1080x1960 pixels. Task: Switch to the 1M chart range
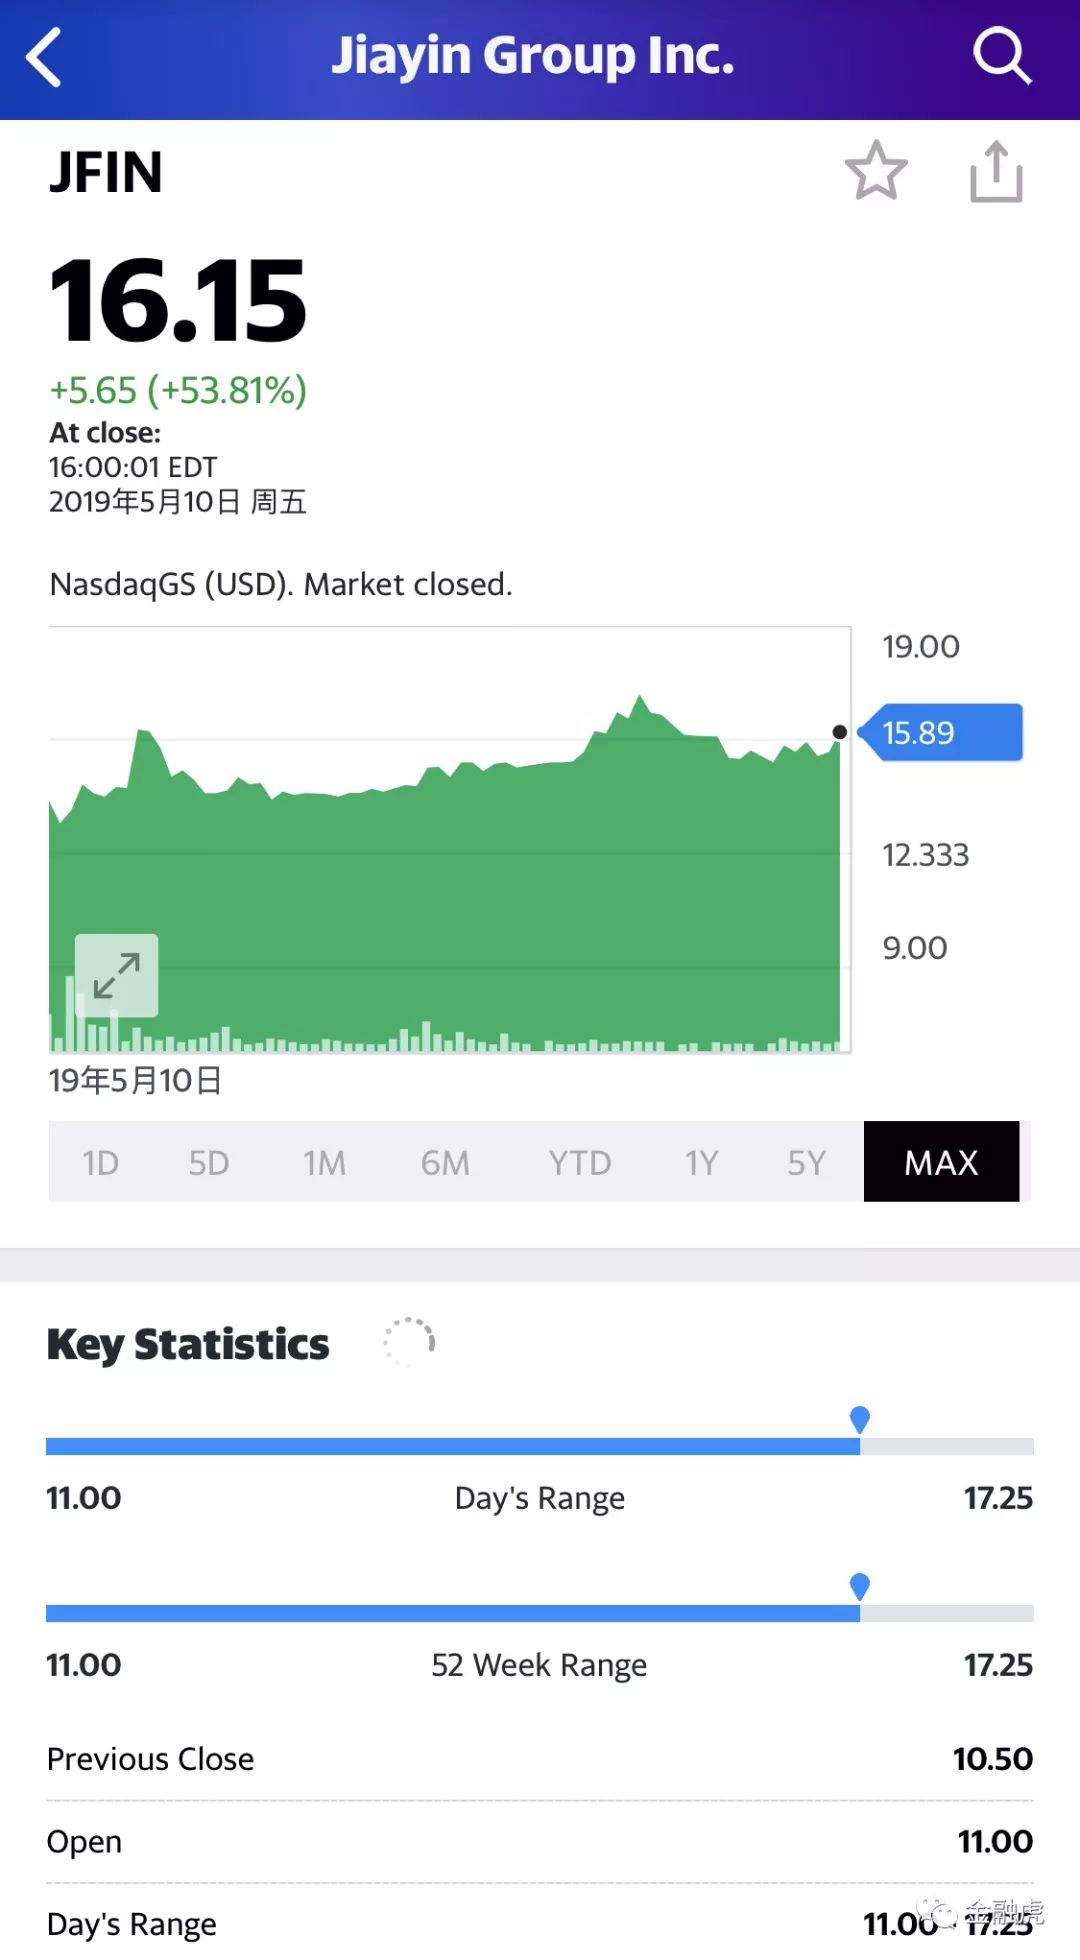pos(325,1162)
